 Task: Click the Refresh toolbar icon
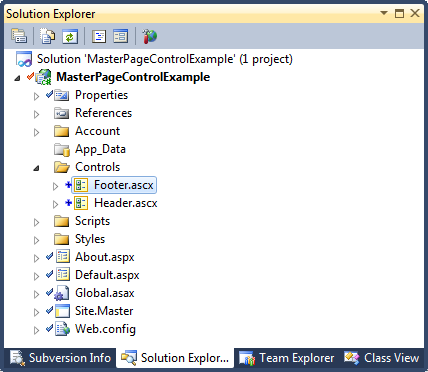70,36
